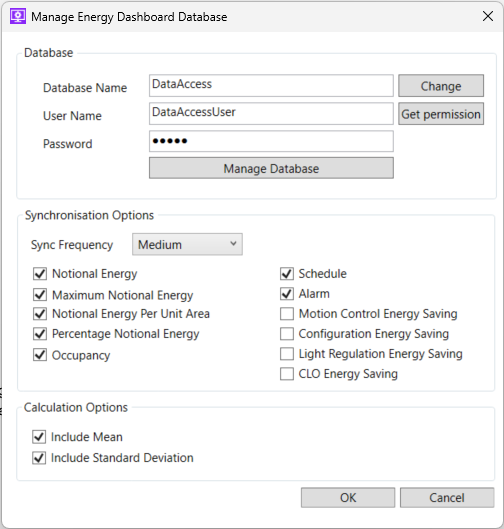The width and height of the screenshot is (504, 529).
Task: Focus the Password field
Action: pos(271,141)
